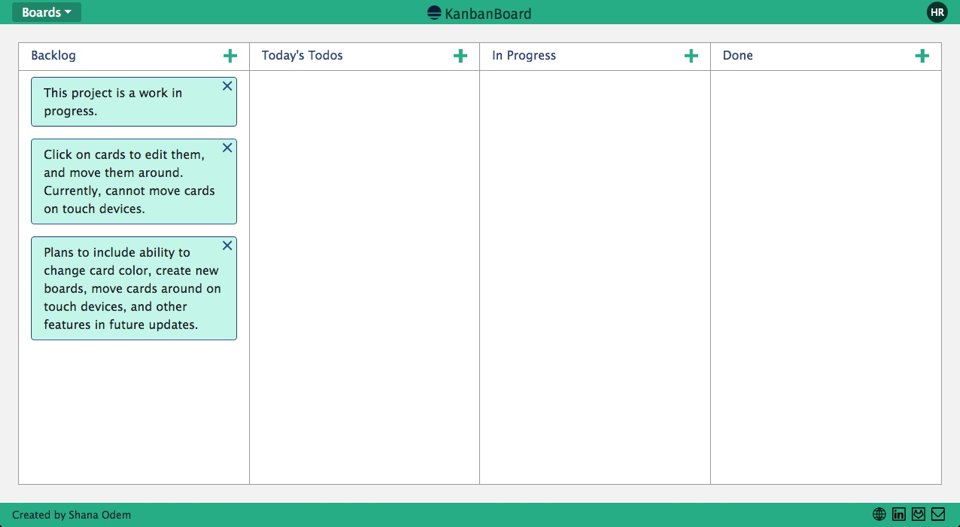This screenshot has height=527, width=960.
Task: Click the Backlog column title
Action: pos(53,56)
